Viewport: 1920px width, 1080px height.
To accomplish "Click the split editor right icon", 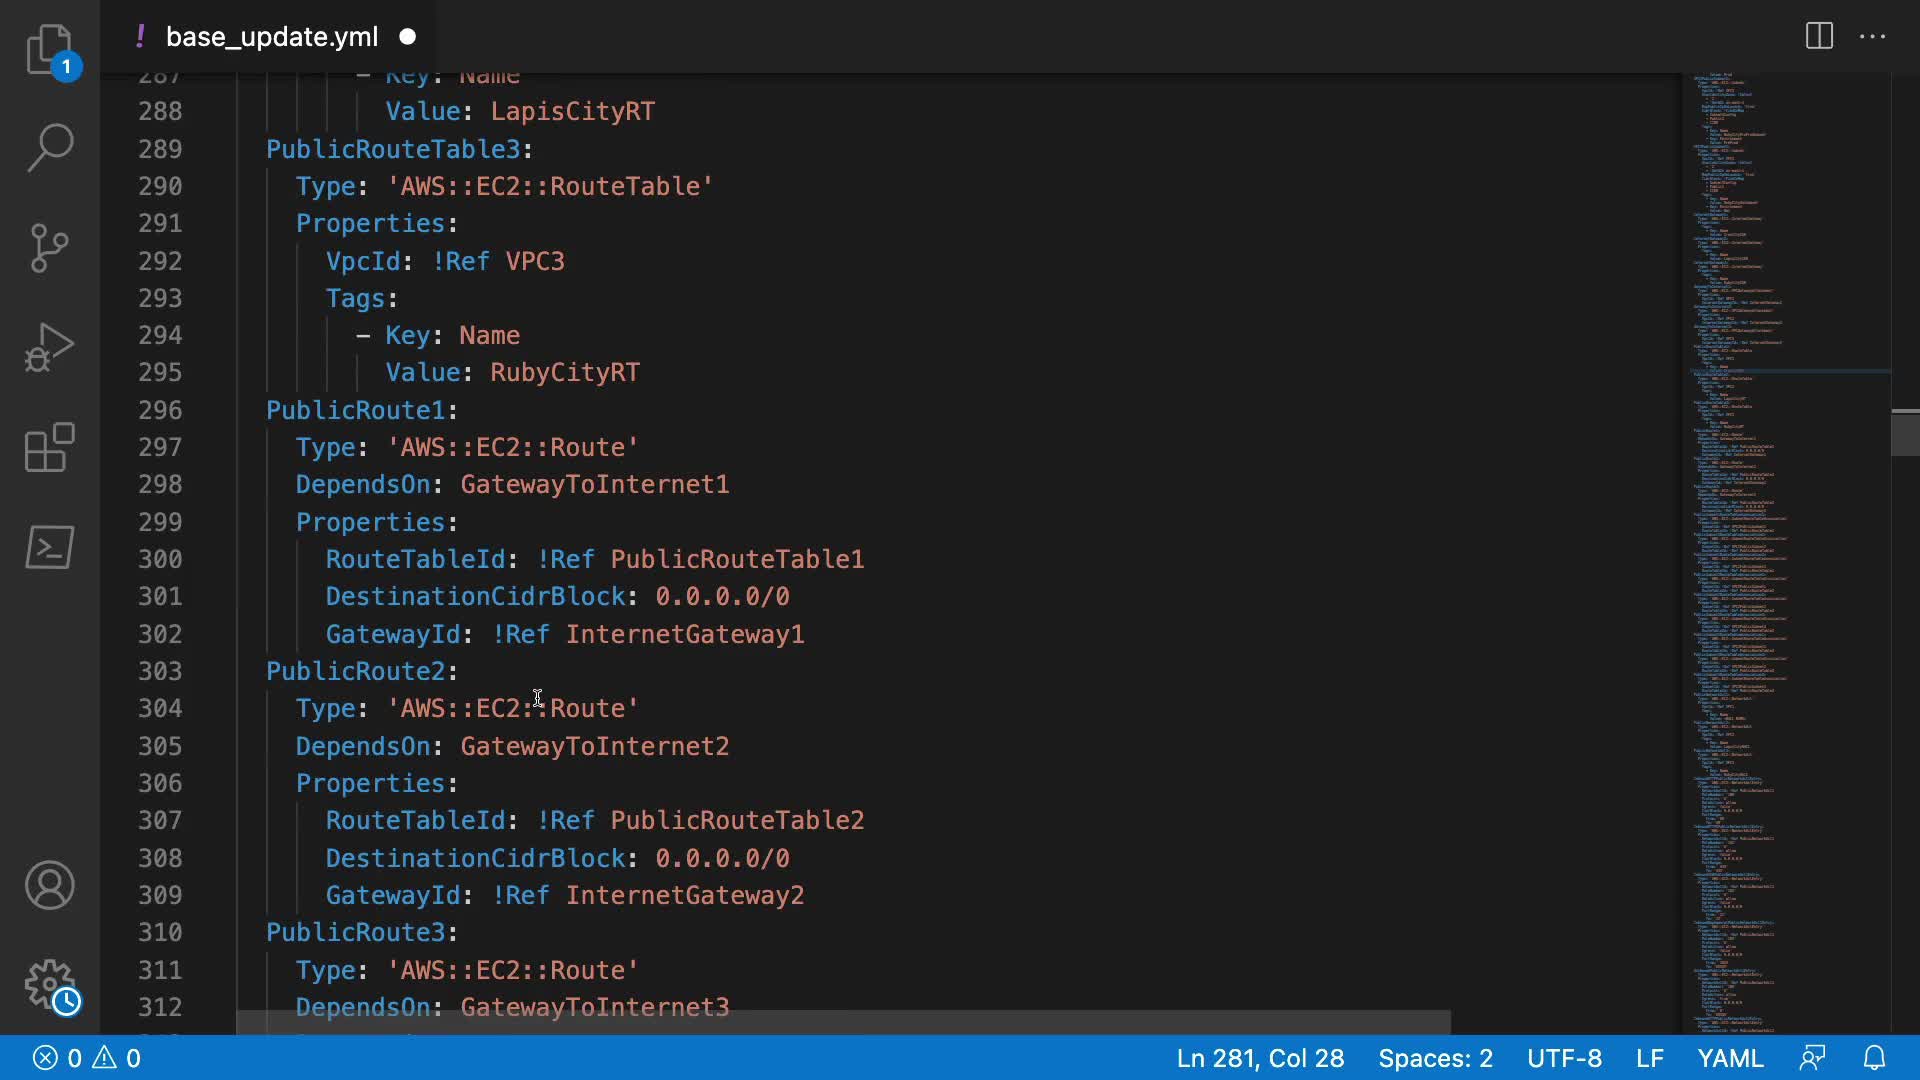I will pyautogui.click(x=1819, y=37).
